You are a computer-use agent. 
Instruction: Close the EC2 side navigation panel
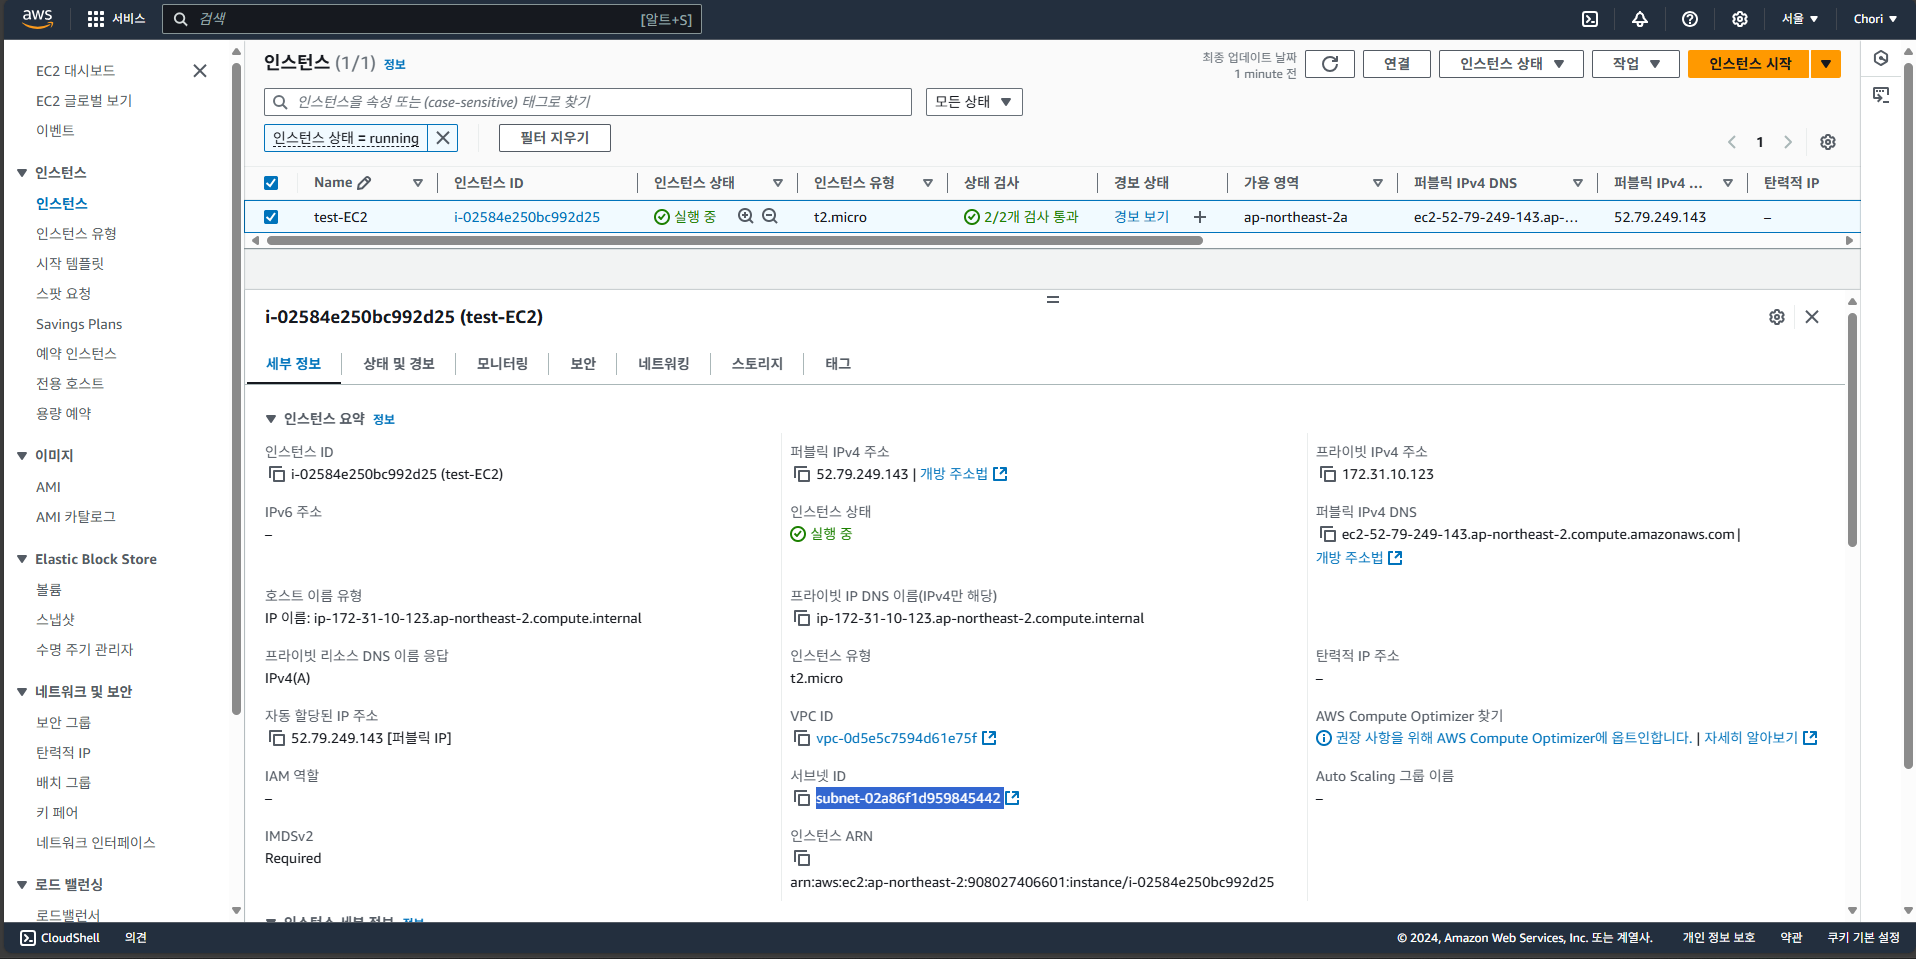point(200,71)
